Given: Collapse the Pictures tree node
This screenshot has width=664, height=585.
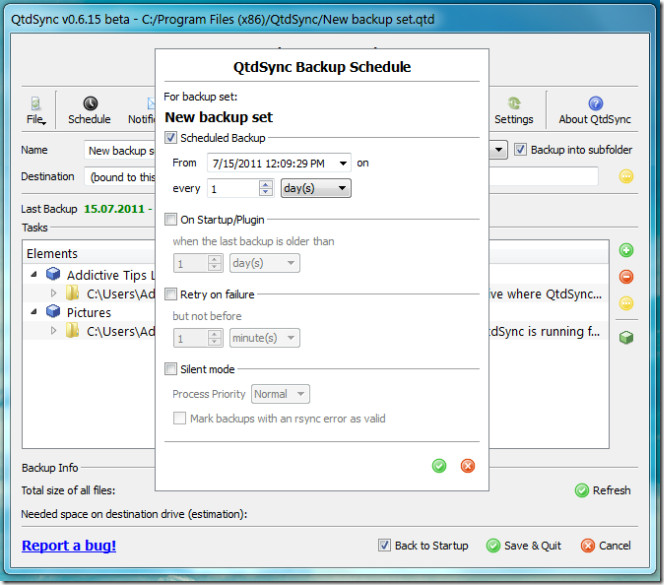Looking at the screenshot, I should point(34,312).
